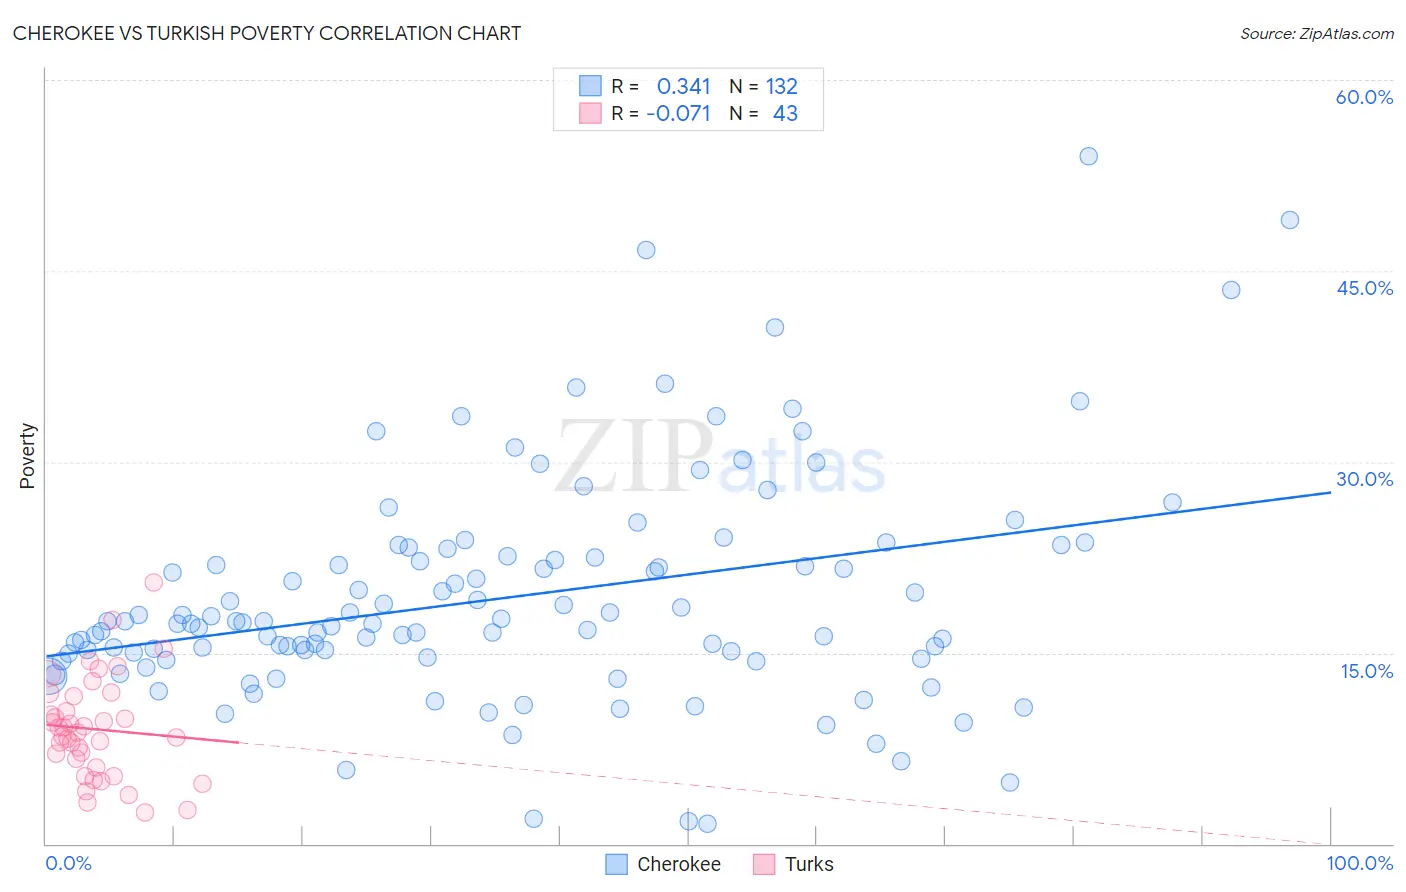1406x892 pixels.
Task: Select the Cherokee legend label
Action: tap(679, 864)
